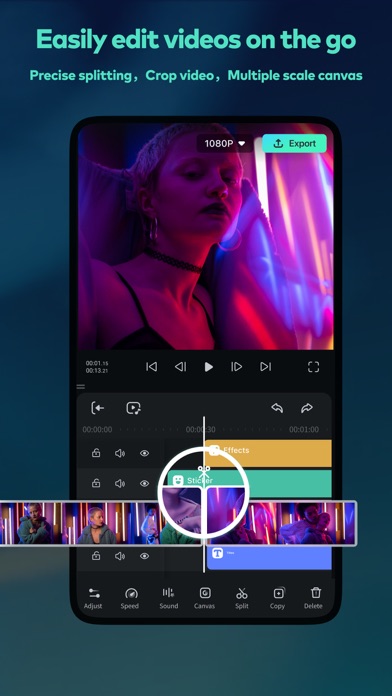This screenshot has height=696, width=392.
Task: Toggle visibility of the Effects track
Action: [x=145, y=453]
